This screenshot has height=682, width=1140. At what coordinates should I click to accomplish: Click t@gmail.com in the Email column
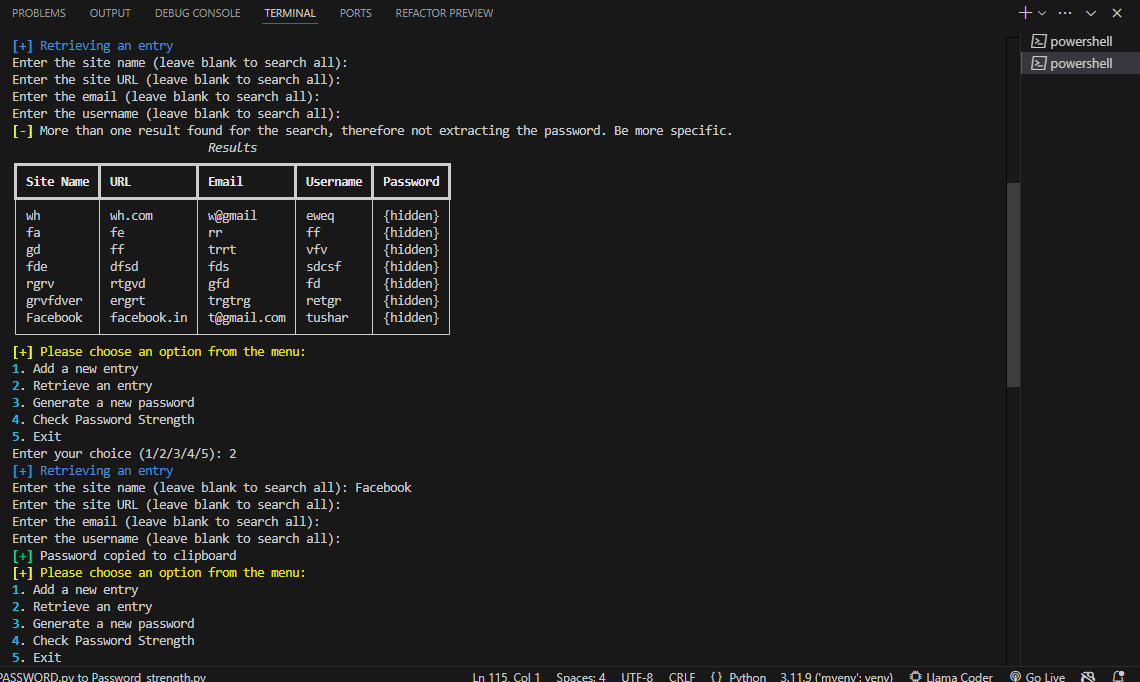246,318
